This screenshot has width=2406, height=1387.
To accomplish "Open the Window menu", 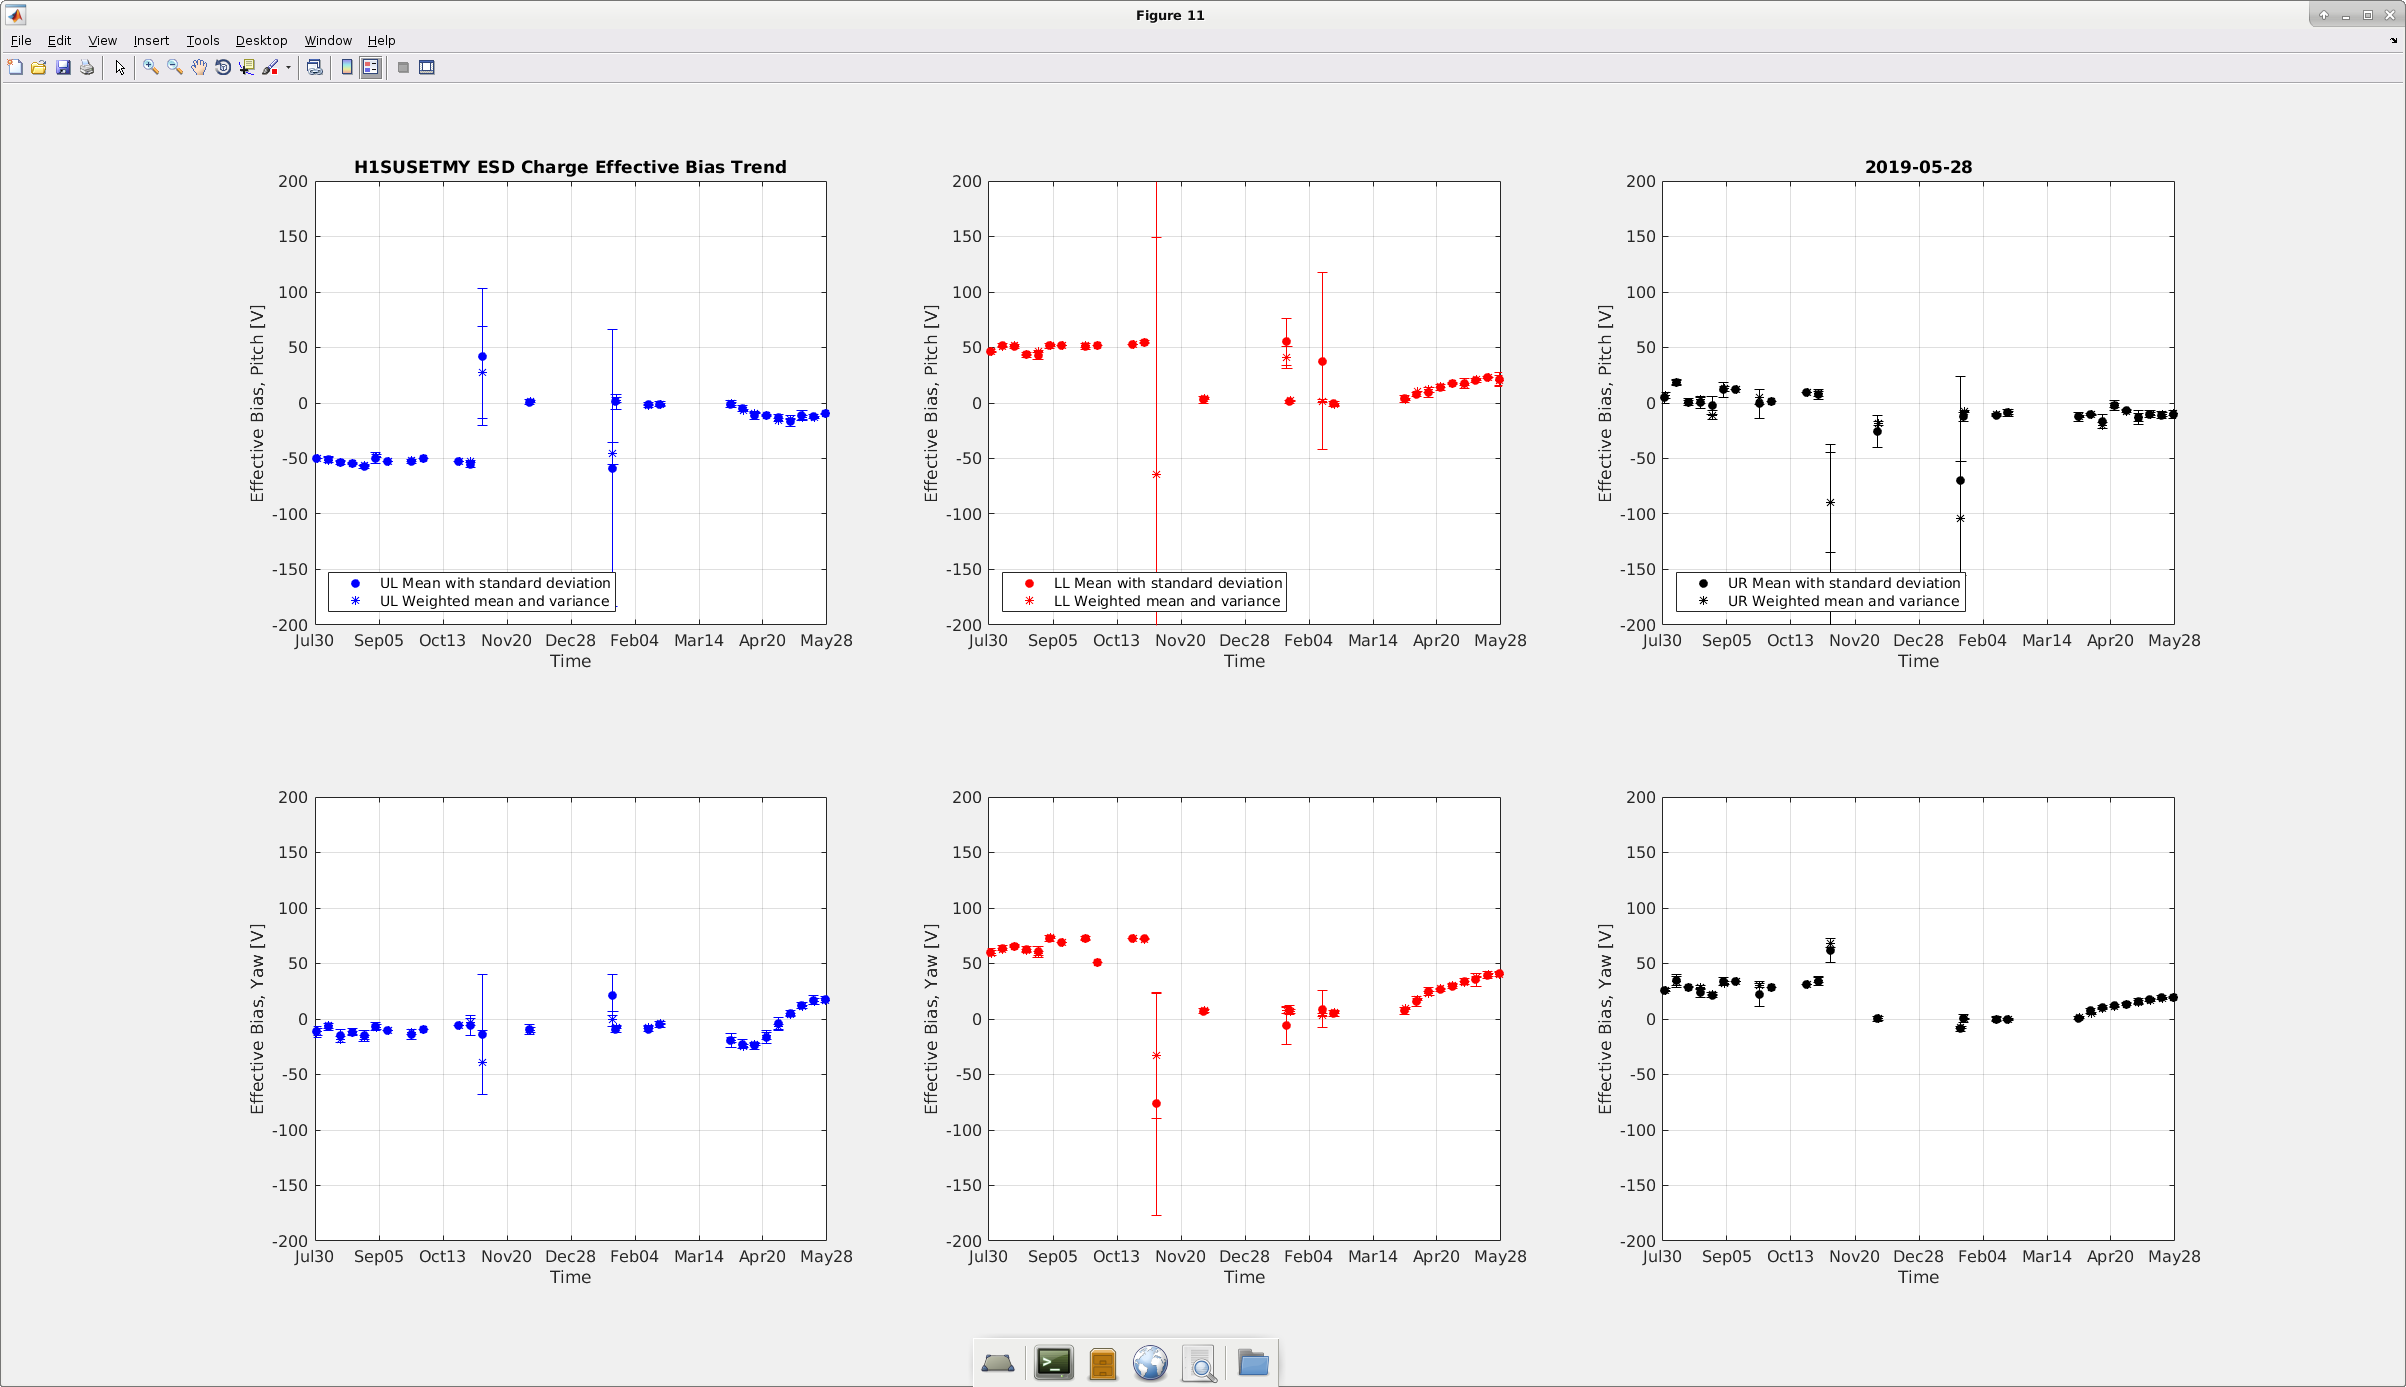I will click(328, 41).
